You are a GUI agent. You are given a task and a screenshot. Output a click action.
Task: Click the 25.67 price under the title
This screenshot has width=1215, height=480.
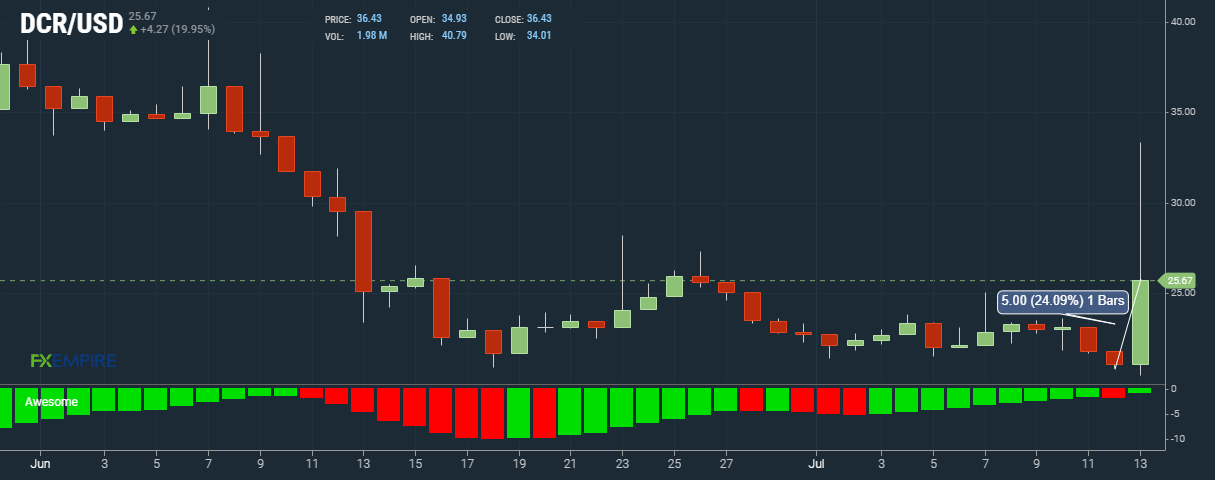[143, 15]
